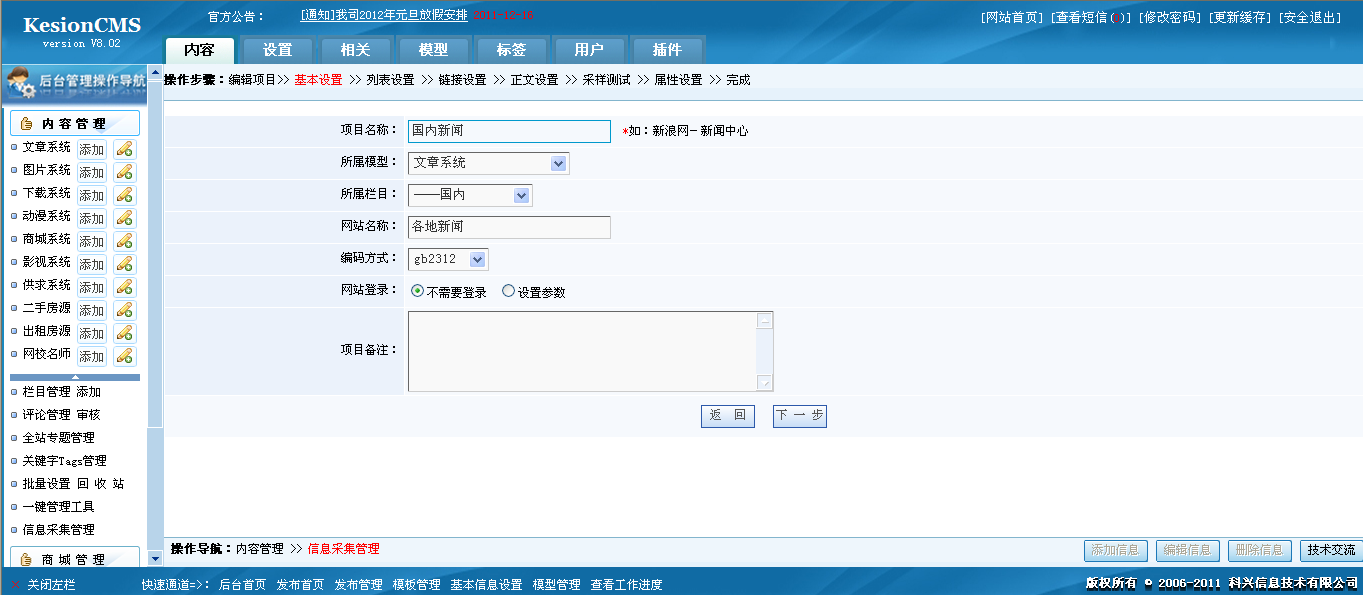
Task: Click 关闭左栏 at bottom left
Action: (51, 585)
